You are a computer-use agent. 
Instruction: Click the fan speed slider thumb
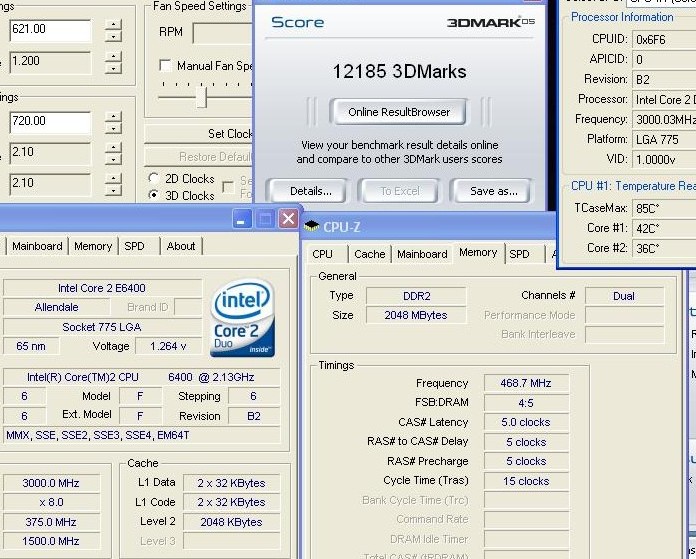coord(202,97)
